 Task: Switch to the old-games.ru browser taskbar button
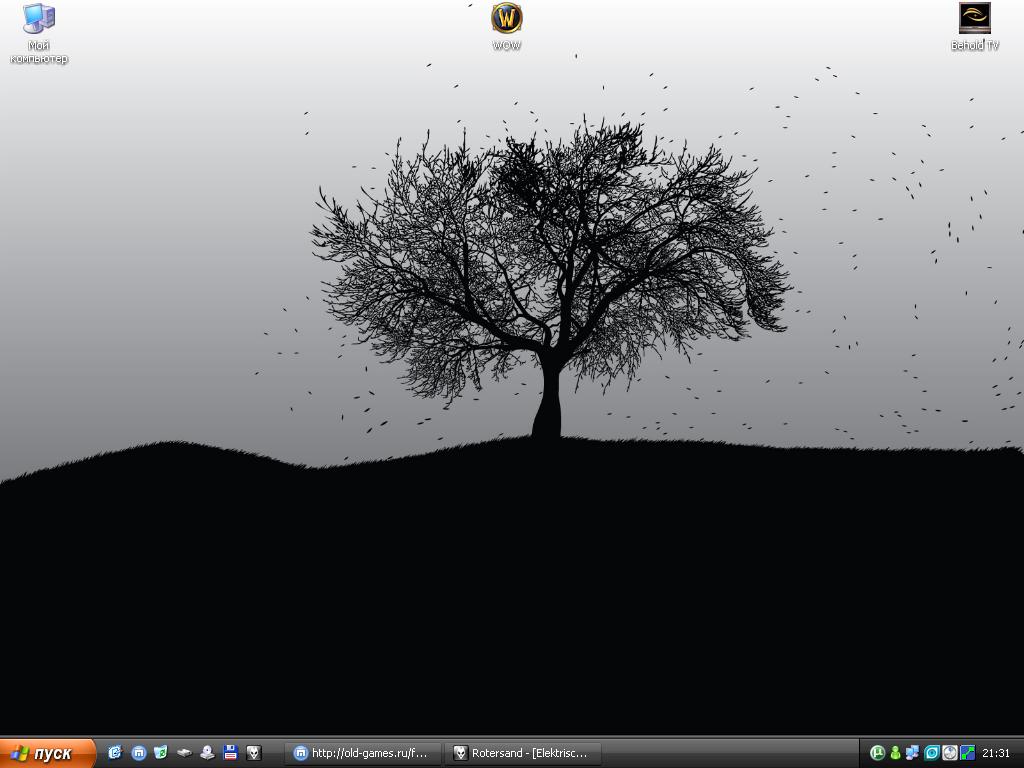363,753
